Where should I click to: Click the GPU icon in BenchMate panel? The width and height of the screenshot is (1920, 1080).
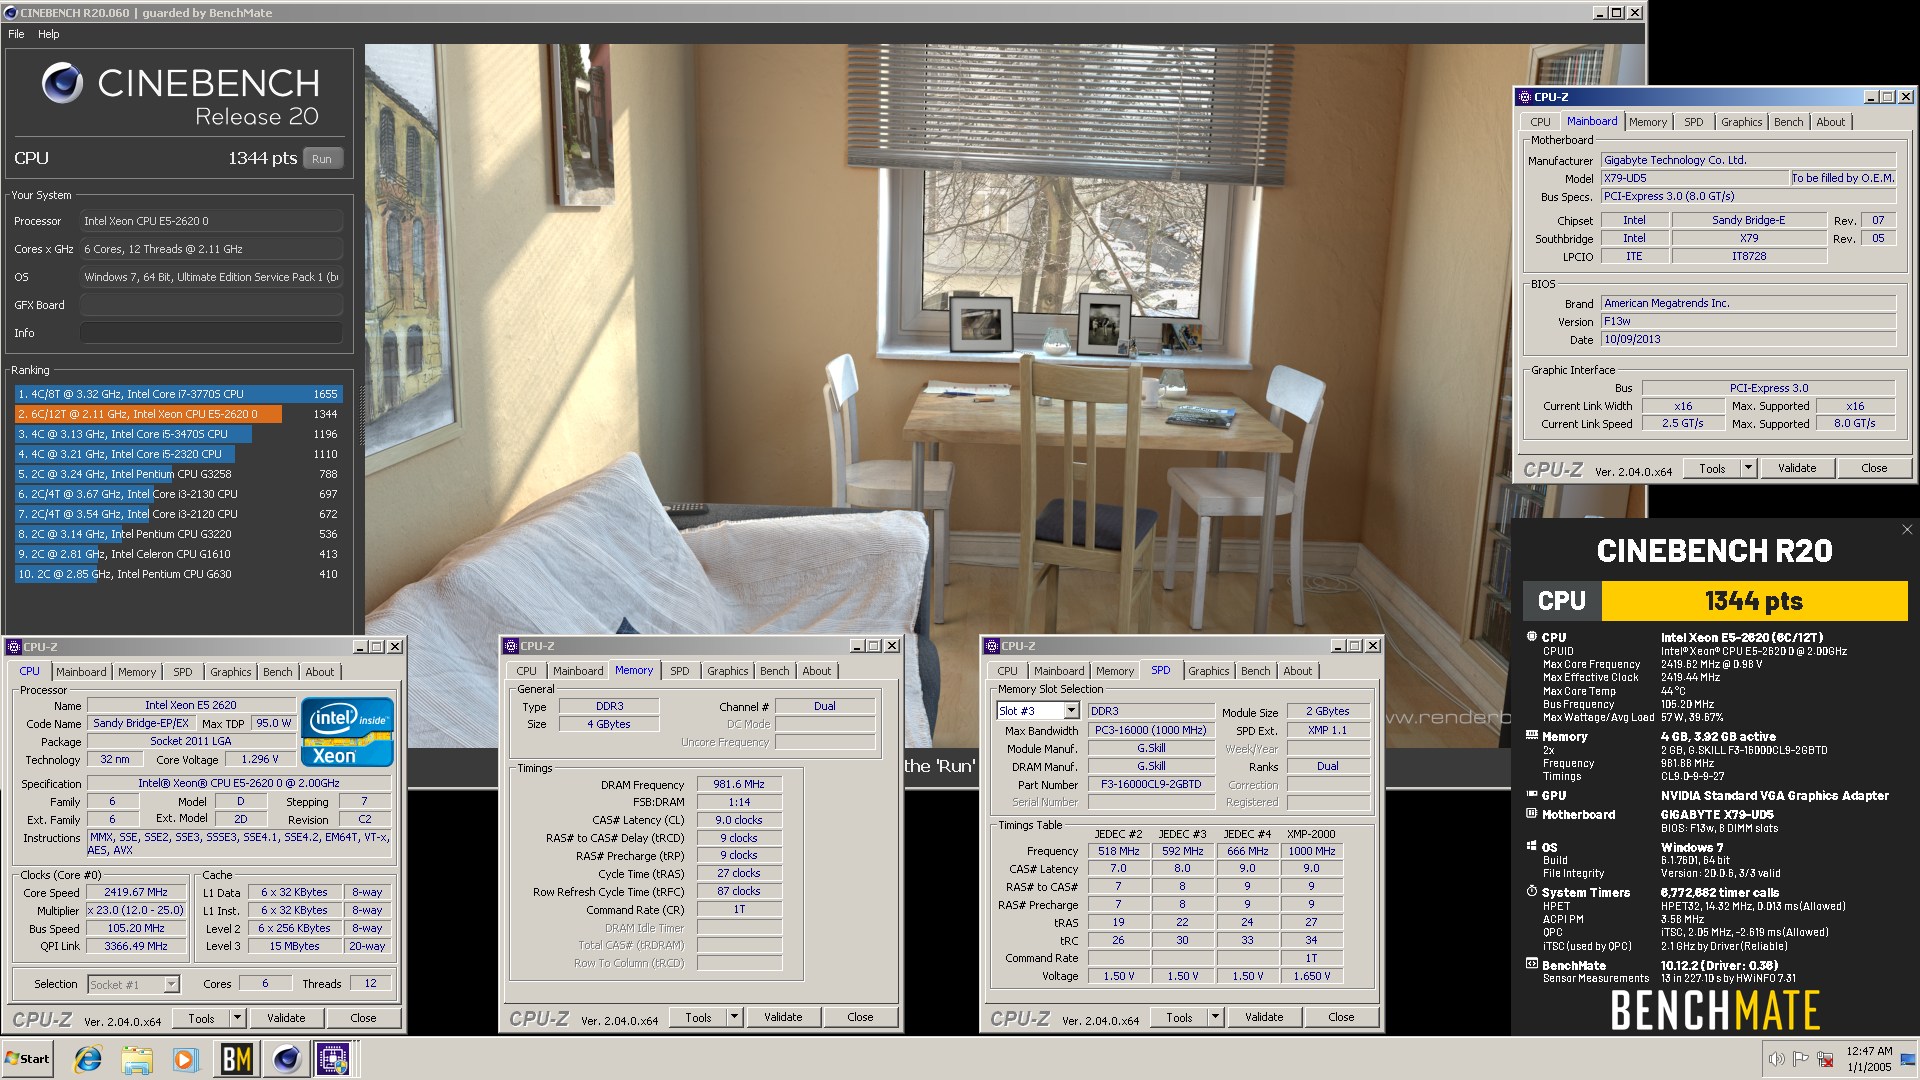(1531, 794)
